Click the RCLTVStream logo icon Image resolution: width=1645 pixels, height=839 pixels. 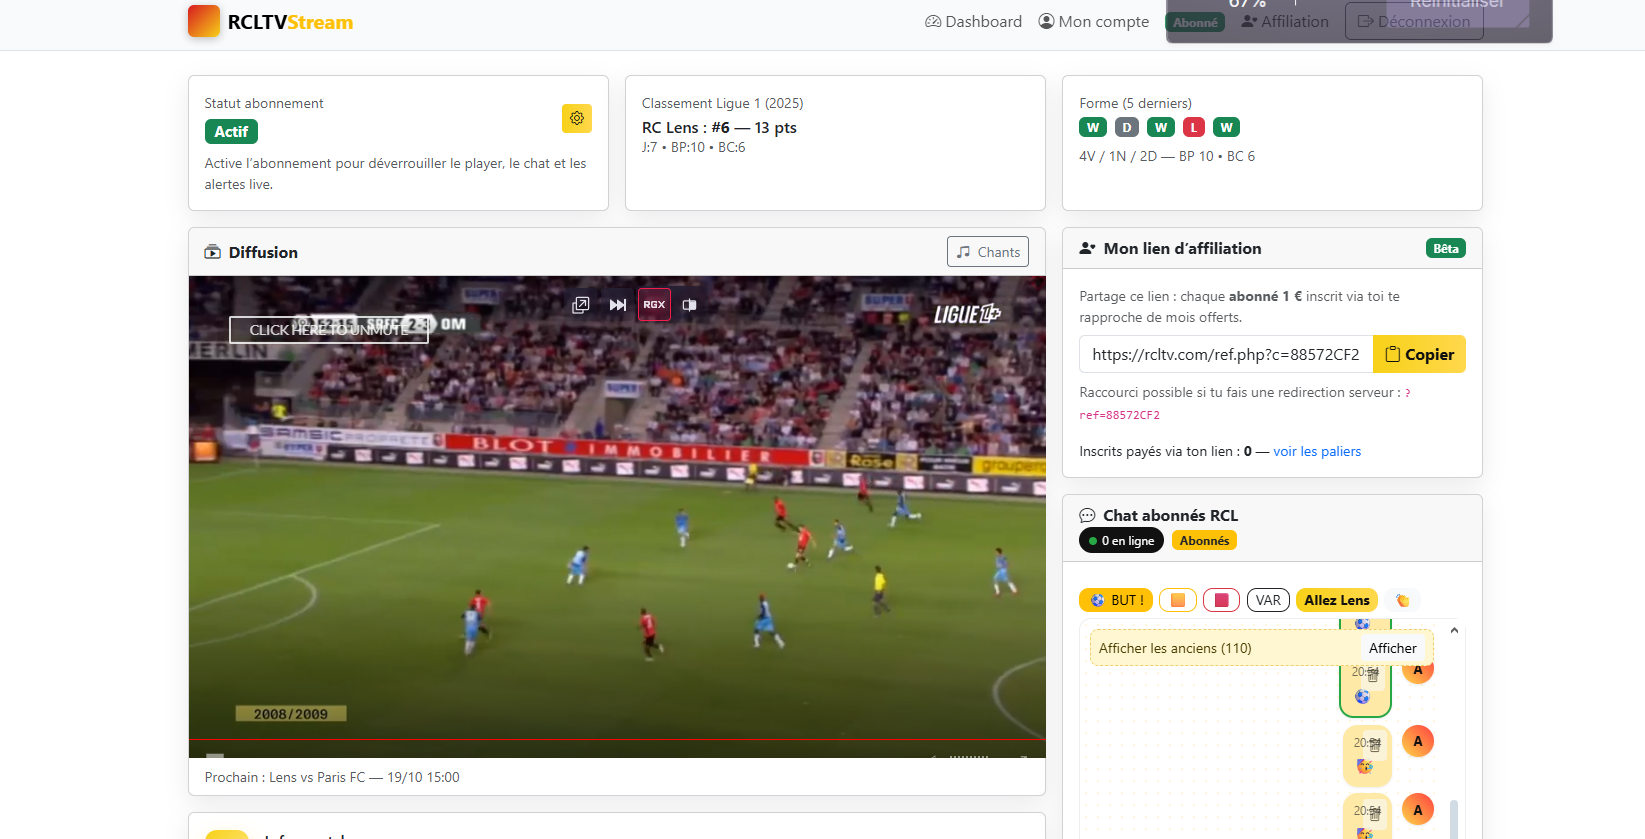pyautogui.click(x=204, y=21)
